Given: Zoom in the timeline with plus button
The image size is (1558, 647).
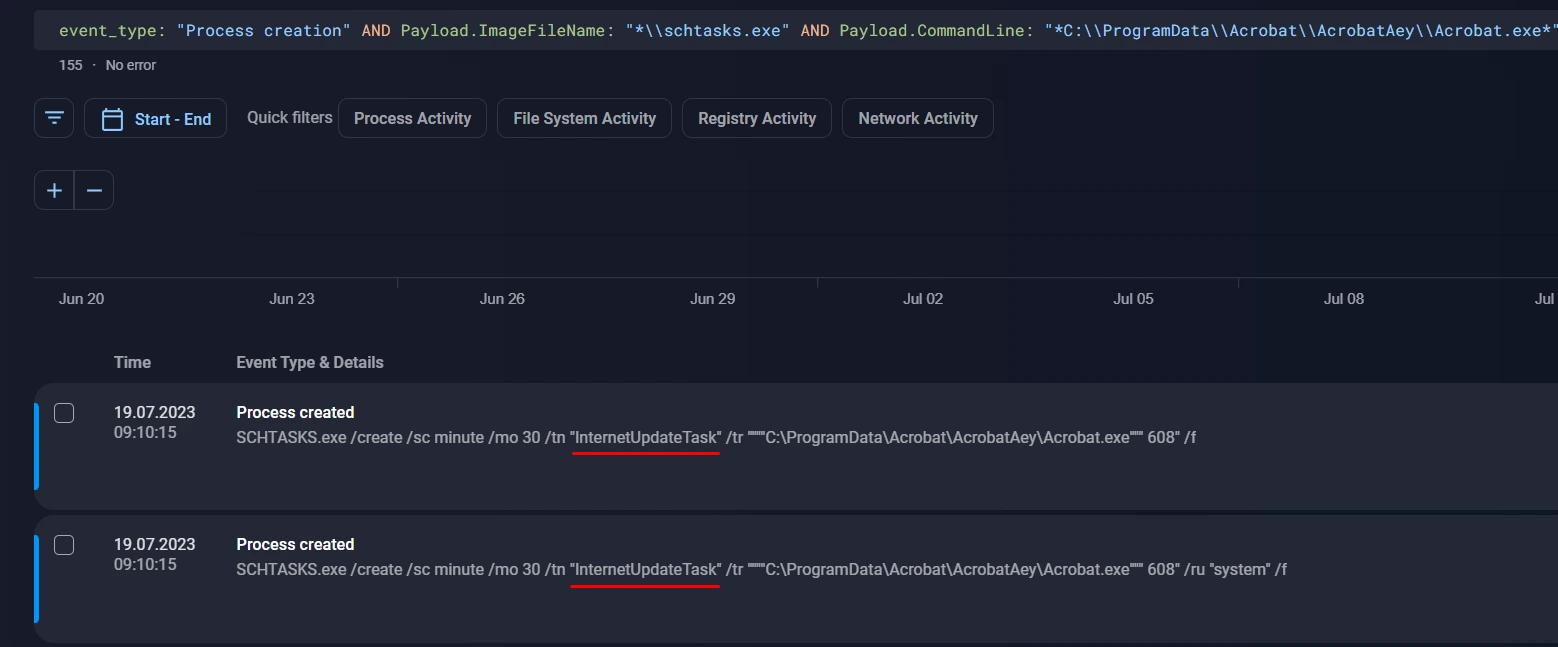Looking at the screenshot, I should pyautogui.click(x=54, y=190).
